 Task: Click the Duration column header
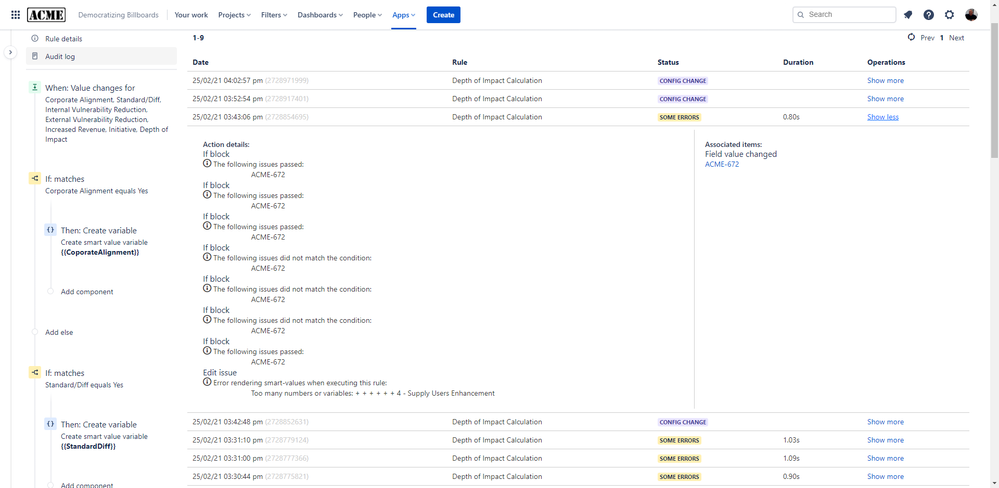[x=798, y=62]
